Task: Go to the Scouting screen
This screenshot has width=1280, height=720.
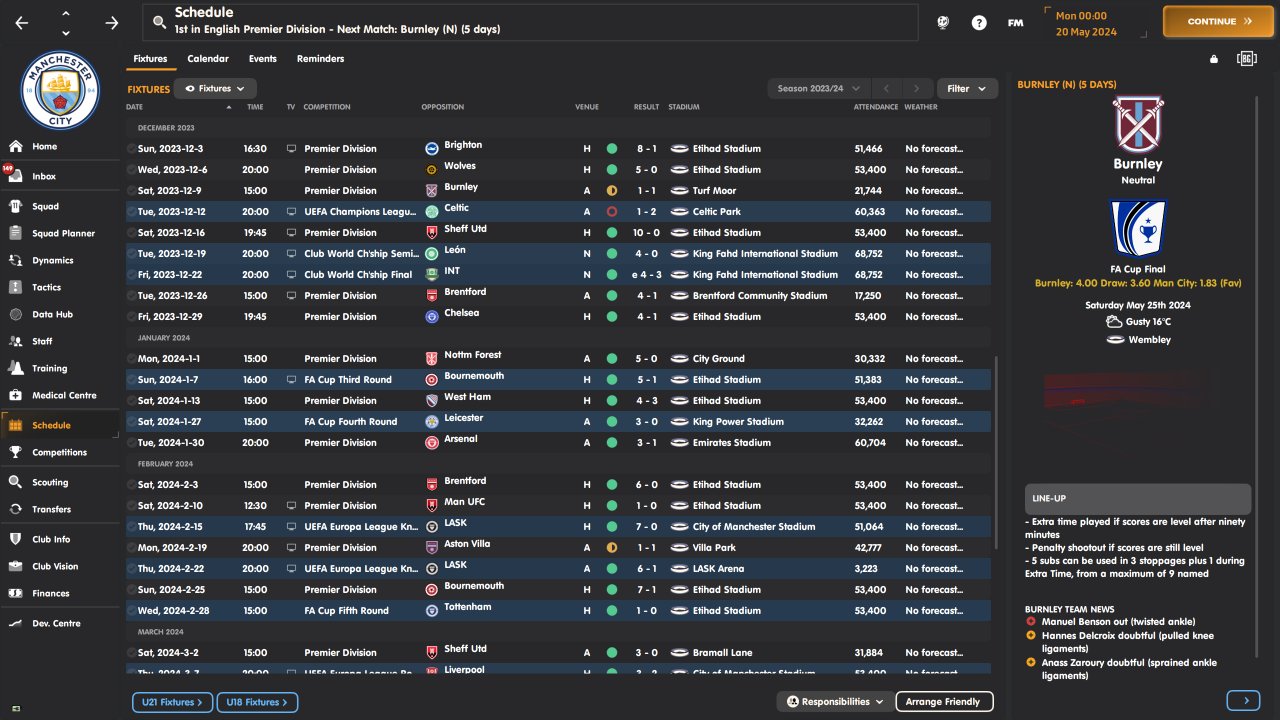Action: coord(50,483)
